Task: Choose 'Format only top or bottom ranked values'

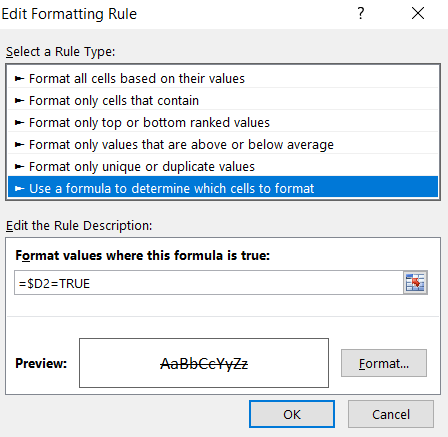Action: 223,122
